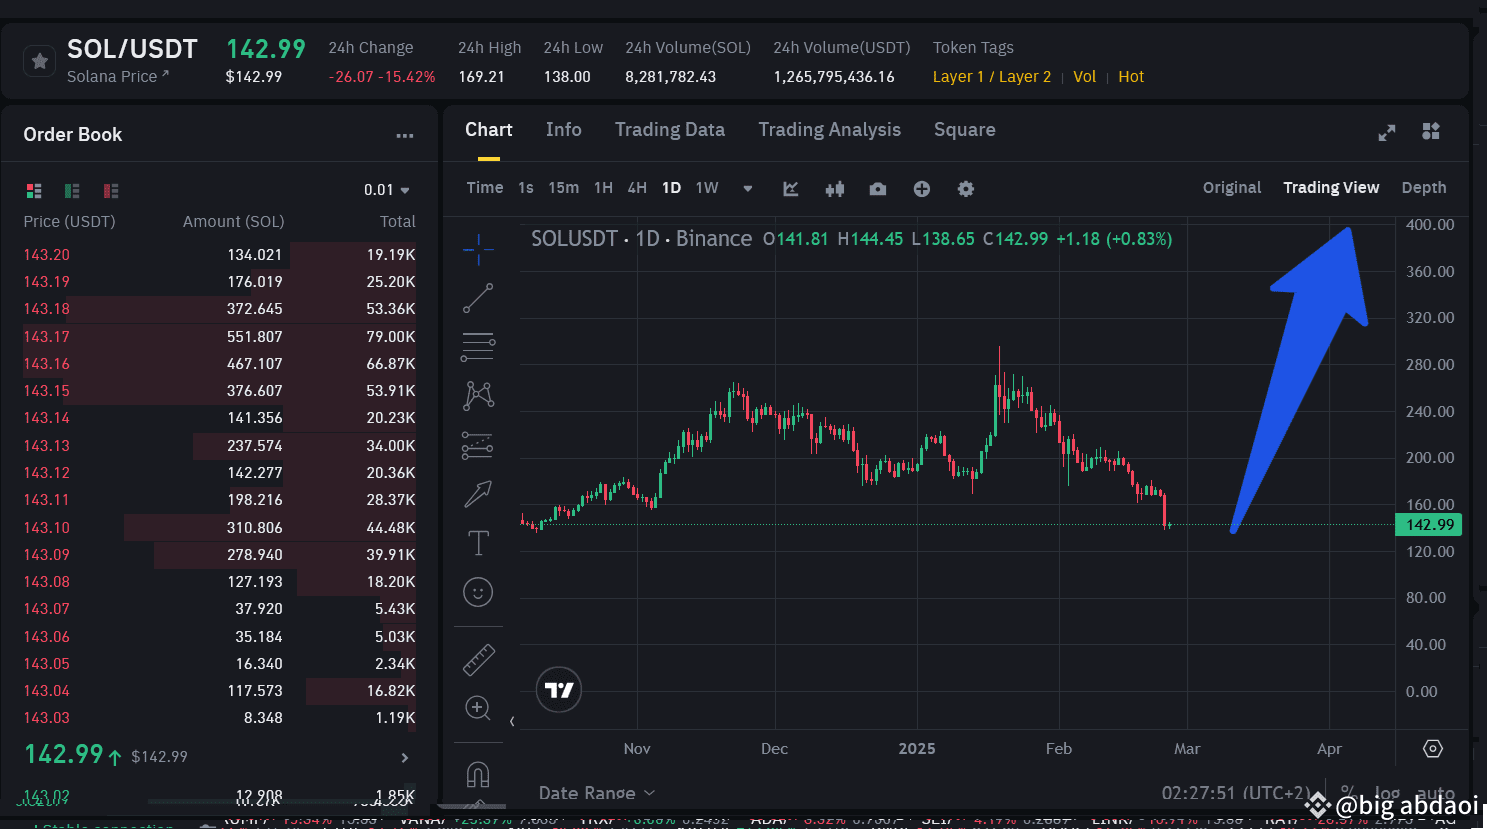Click the SOL/USDT pair name

click(x=132, y=49)
